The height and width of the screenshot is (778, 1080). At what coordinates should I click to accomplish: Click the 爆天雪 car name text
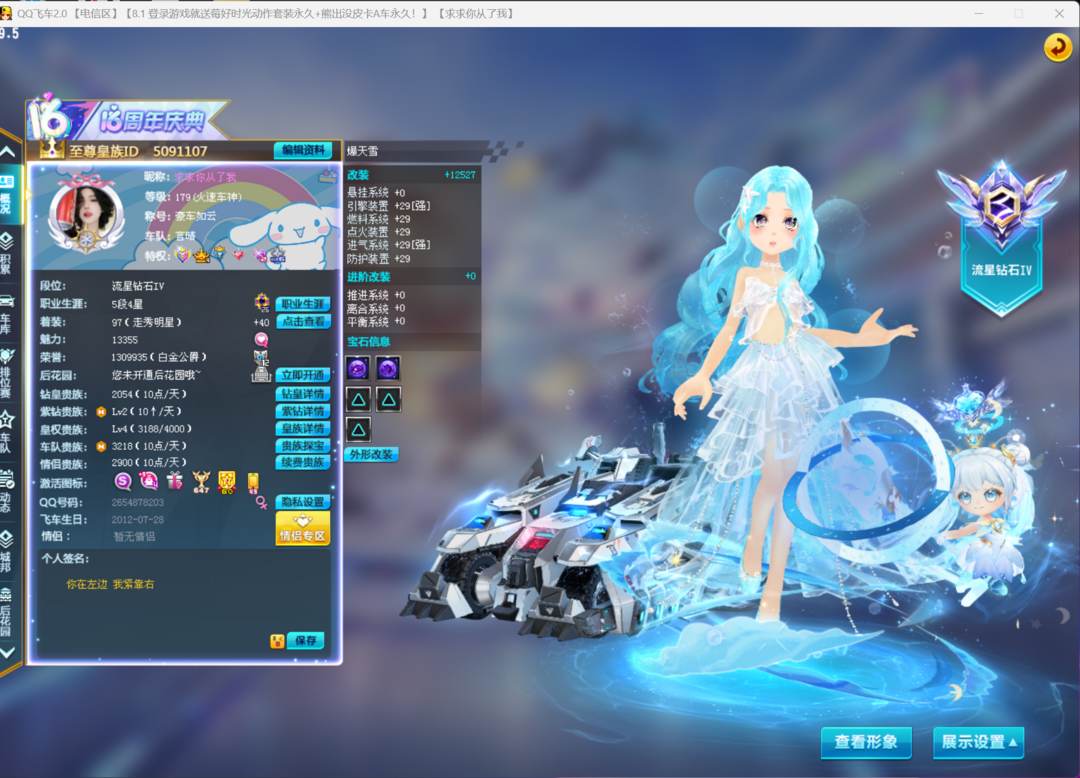tap(362, 151)
